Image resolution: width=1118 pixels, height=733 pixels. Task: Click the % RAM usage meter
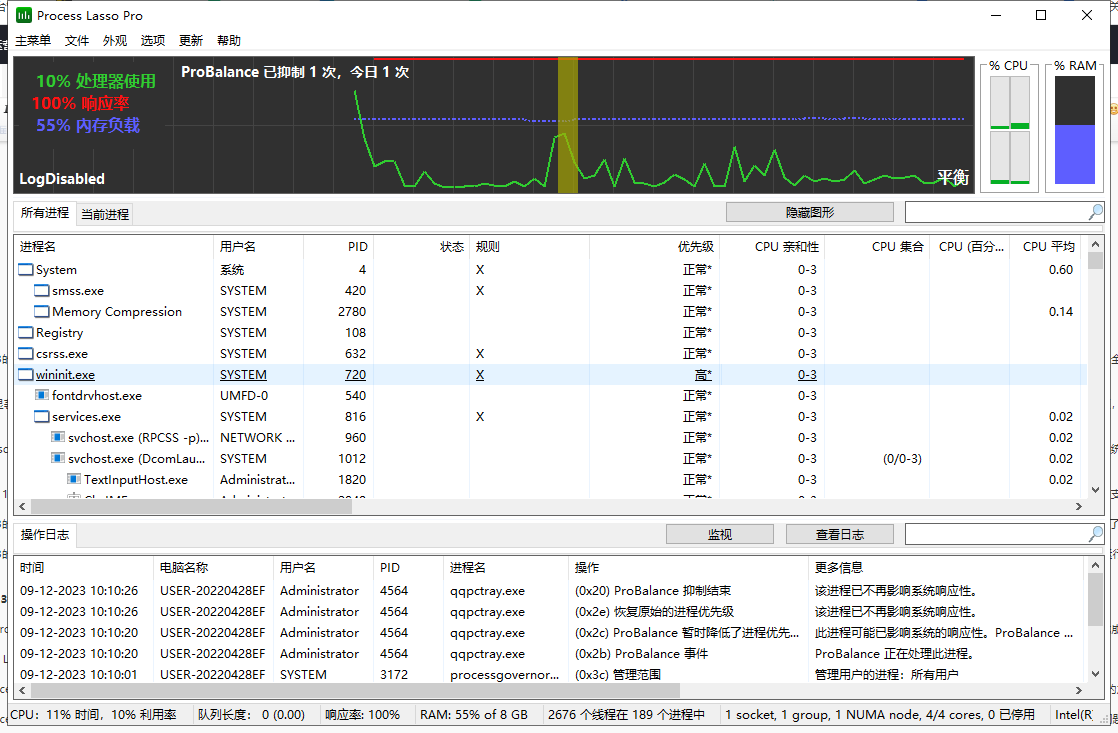1075,130
